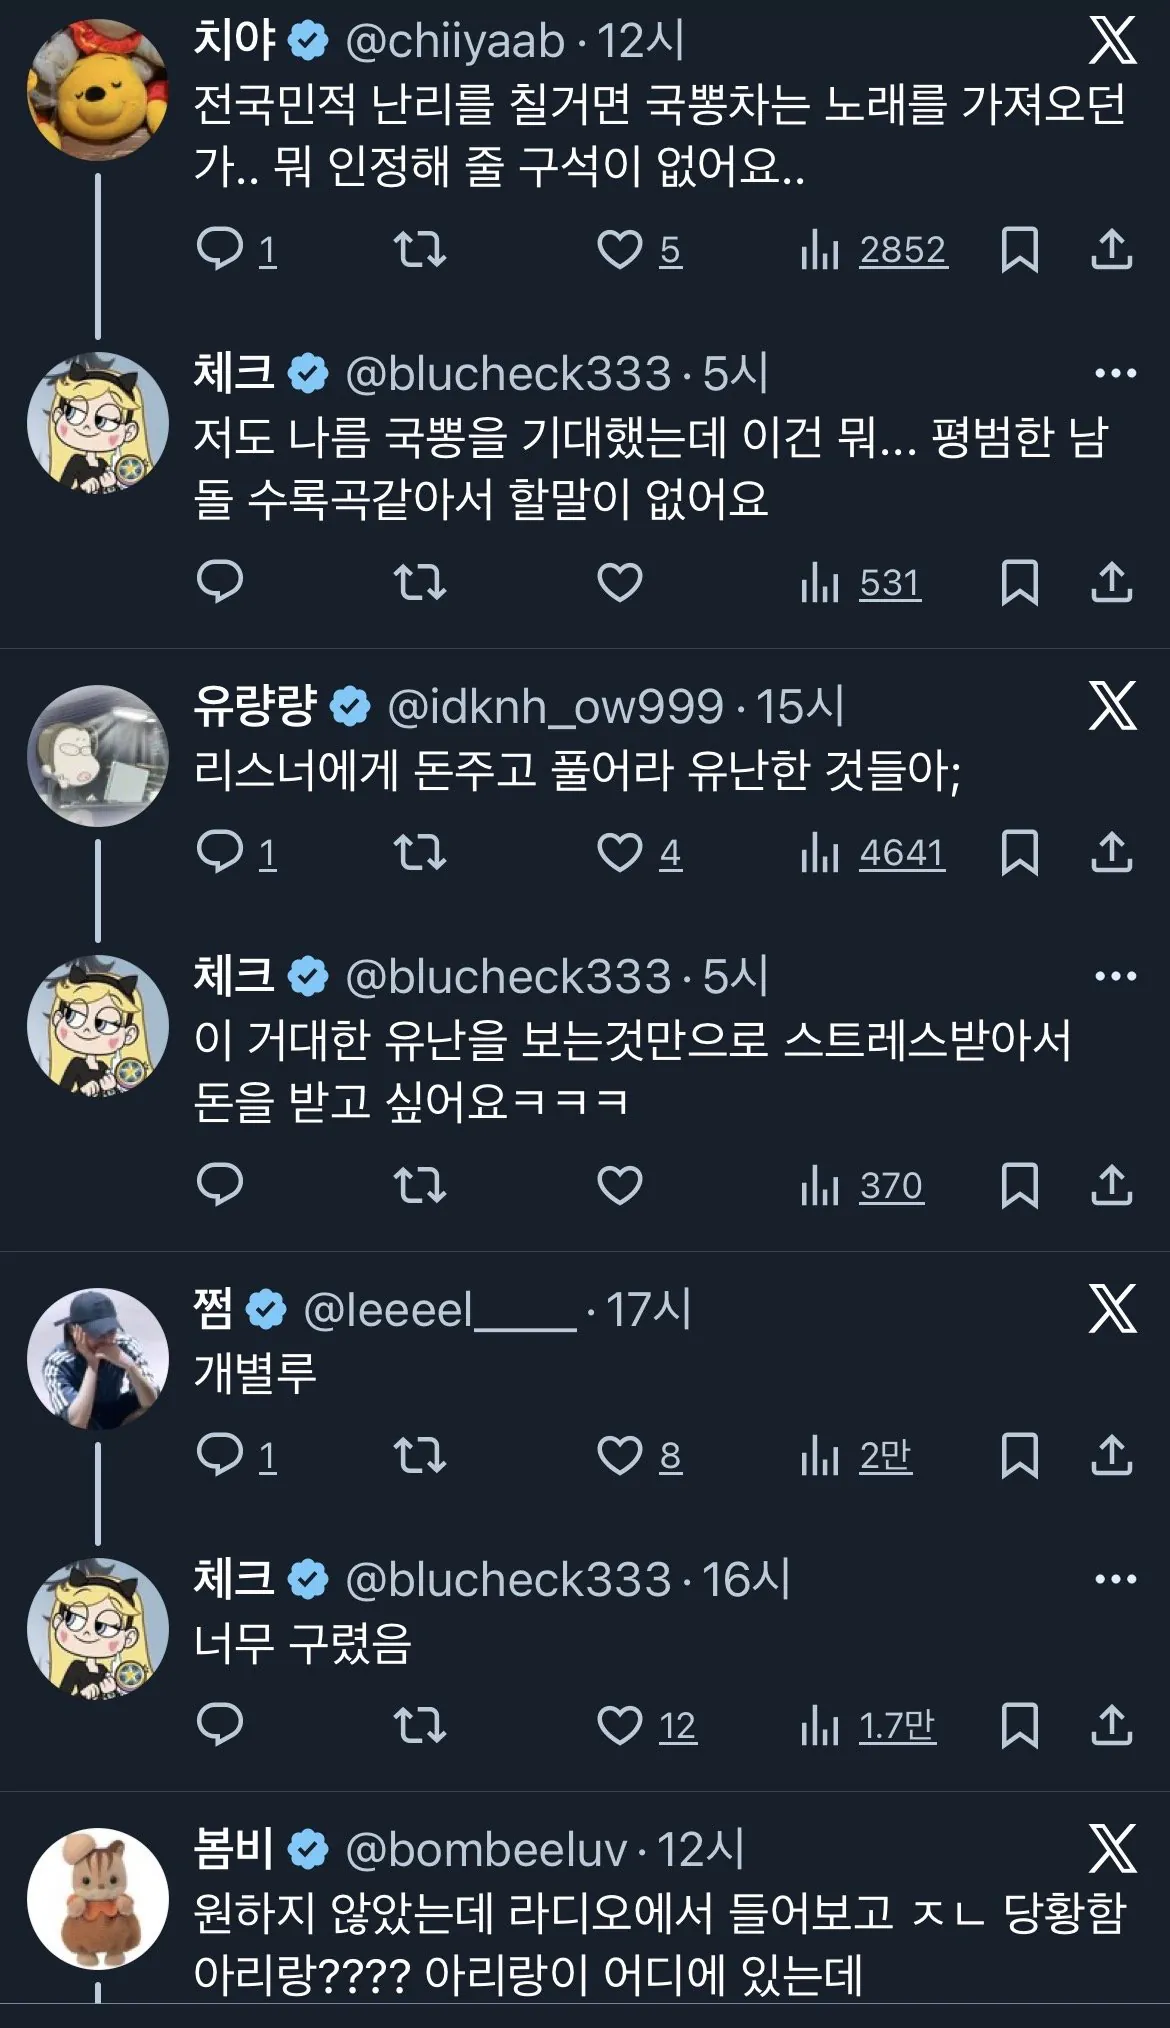Open the @leeeel_____ profile handle
Image resolution: width=1170 pixels, height=2028 pixels.
(439, 1310)
